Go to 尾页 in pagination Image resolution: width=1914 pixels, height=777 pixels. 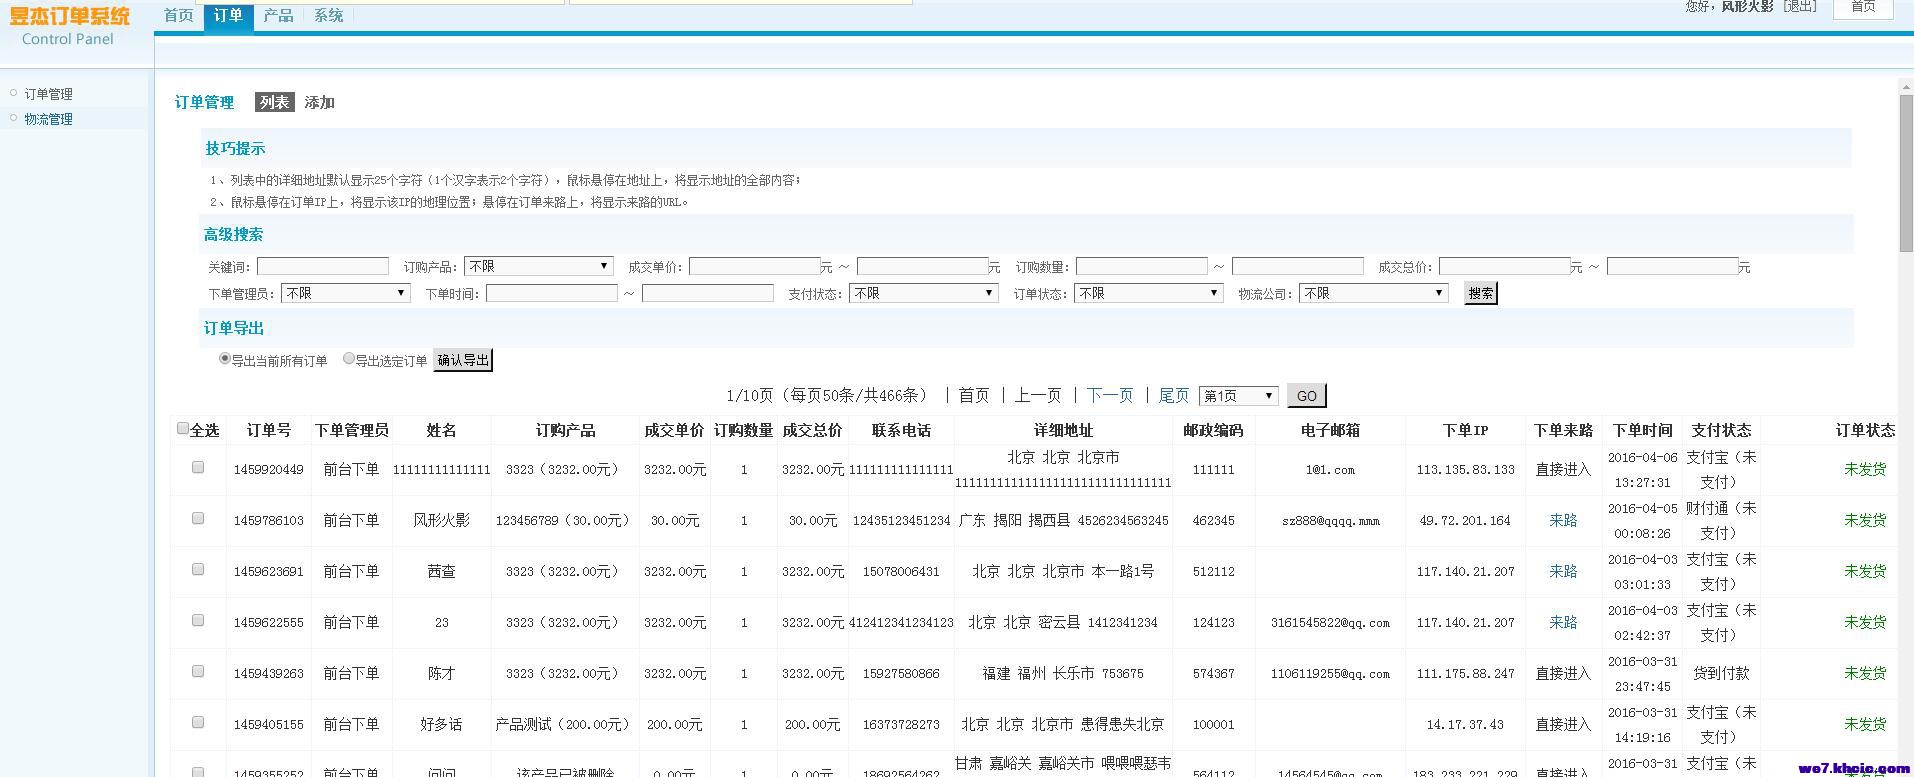click(x=1174, y=396)
